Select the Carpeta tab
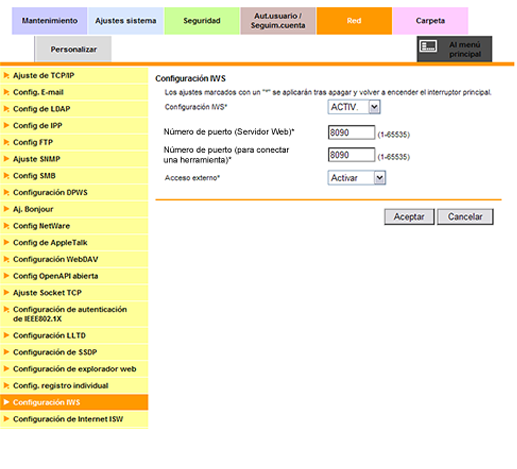517x469 pixels. (430, 21)
